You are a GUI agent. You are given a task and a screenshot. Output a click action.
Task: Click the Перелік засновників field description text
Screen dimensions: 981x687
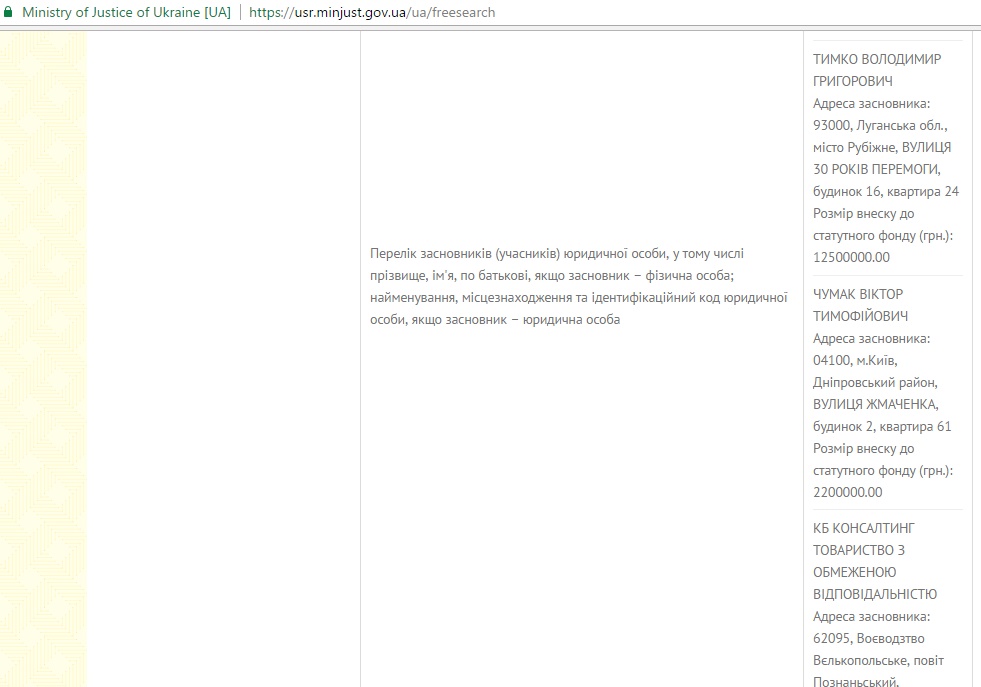(578, 286)
